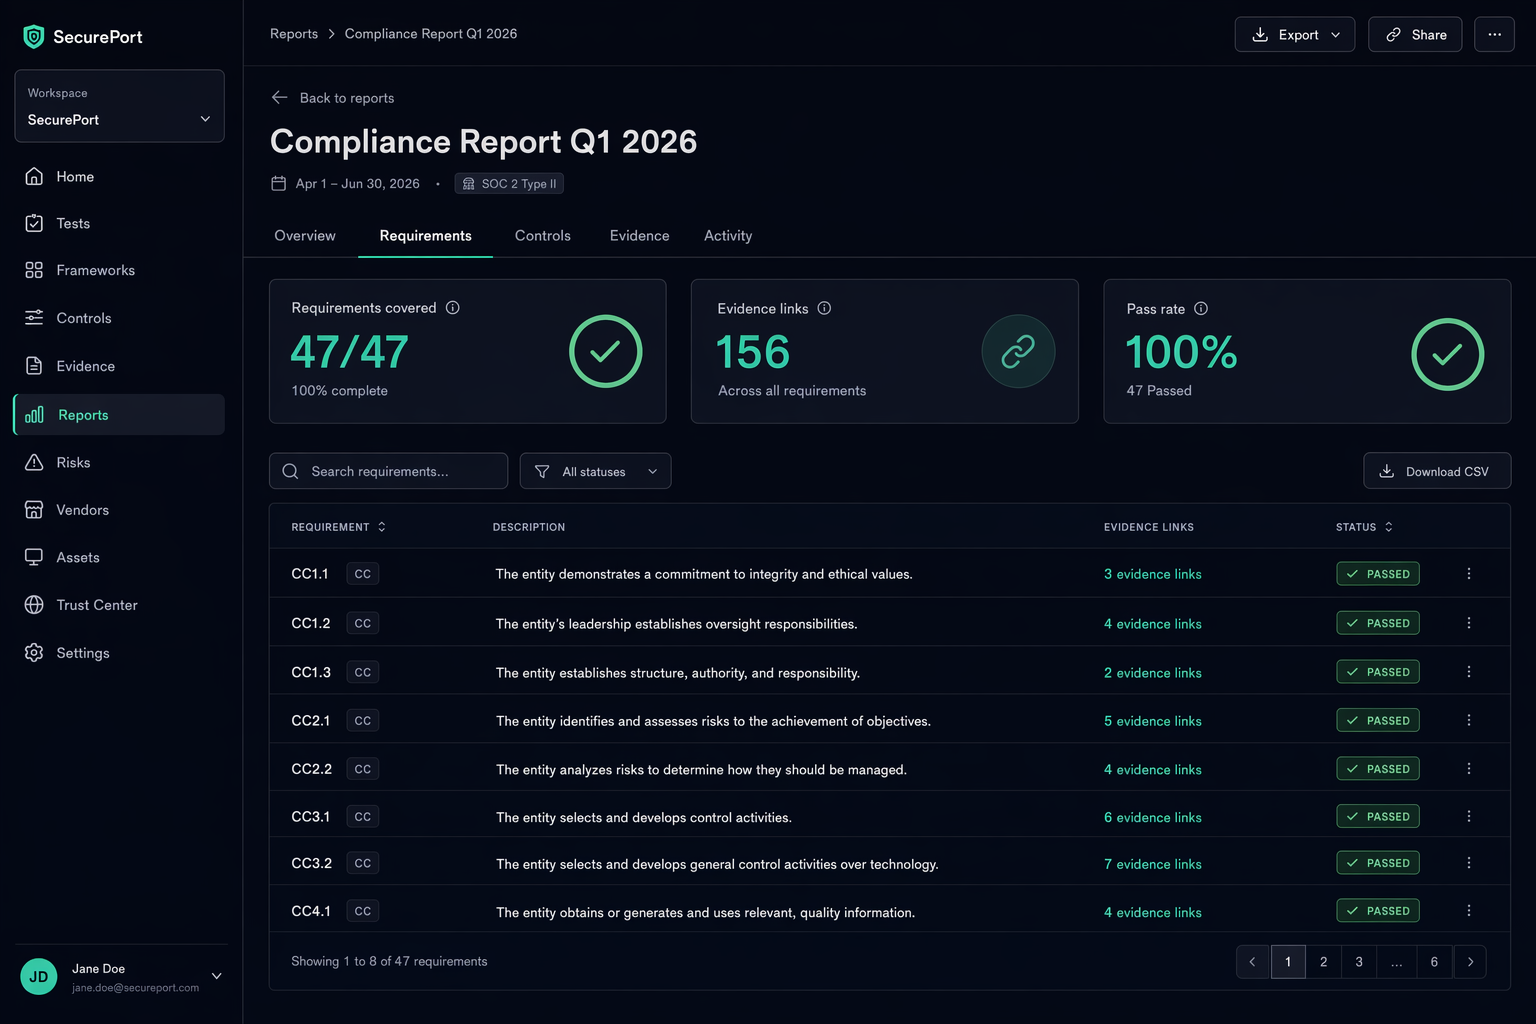Viewport: 1536px width, 1024px height.
Task: Click the magnifier icon in the search box
Action: point(290,471)
